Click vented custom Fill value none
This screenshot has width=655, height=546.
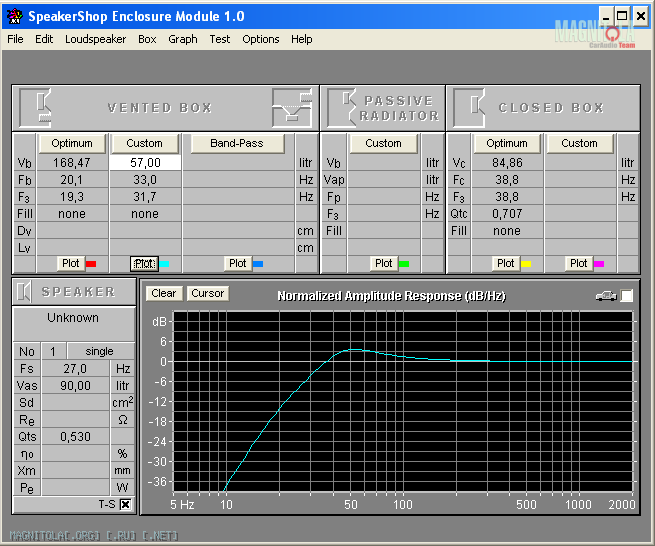pyautogui.click(x=145, y=214)
